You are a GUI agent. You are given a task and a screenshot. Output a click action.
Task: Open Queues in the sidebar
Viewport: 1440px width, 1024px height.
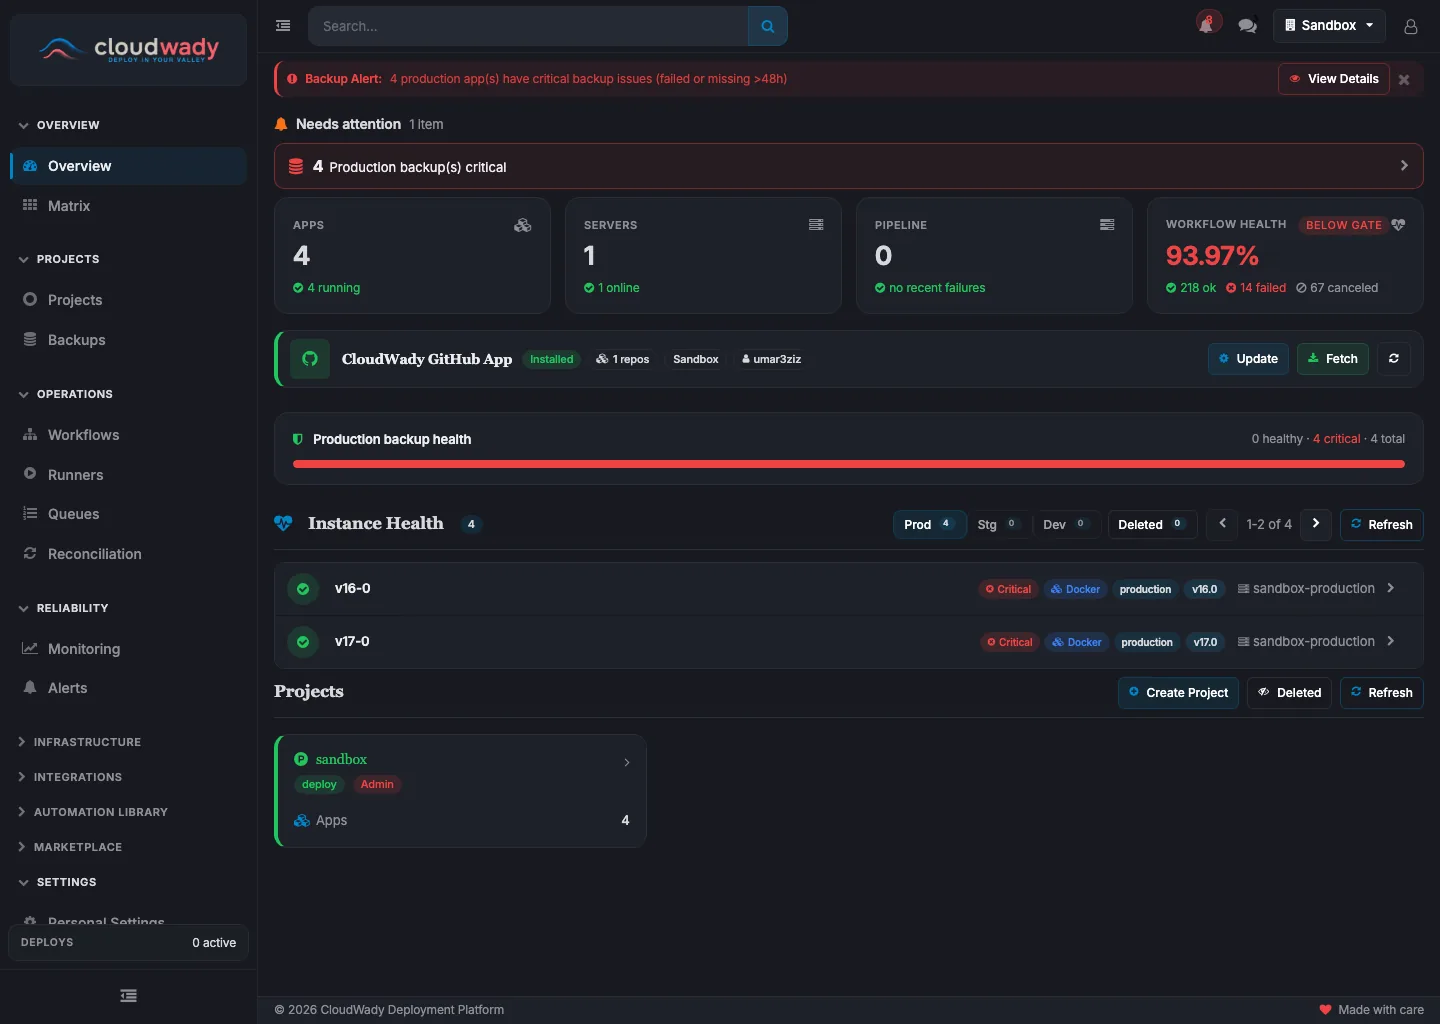[x=128, y=514]
